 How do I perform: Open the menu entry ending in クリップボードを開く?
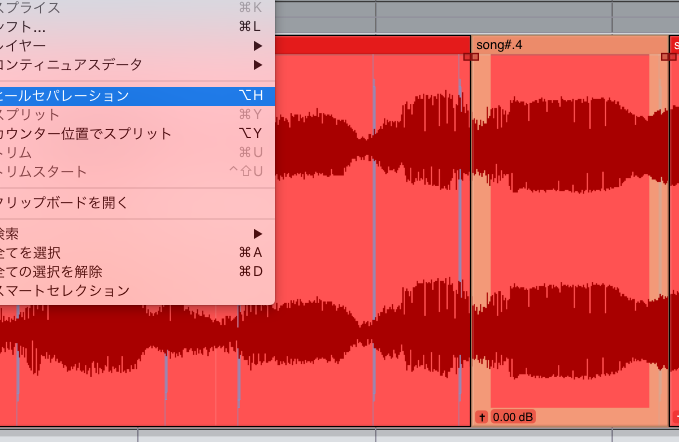click(137, 203)
